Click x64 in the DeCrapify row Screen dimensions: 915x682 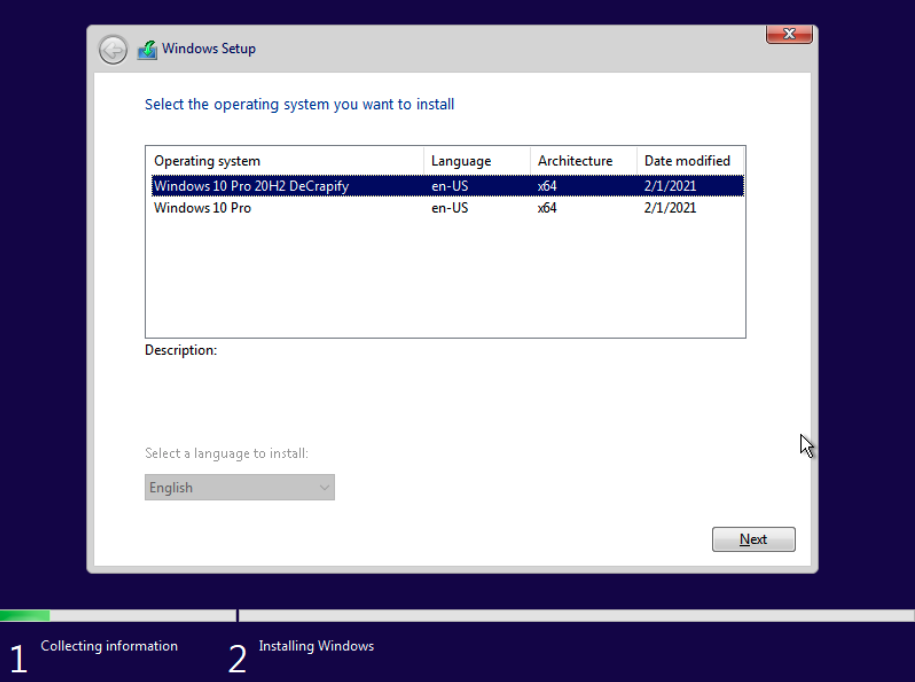point(547,186)
